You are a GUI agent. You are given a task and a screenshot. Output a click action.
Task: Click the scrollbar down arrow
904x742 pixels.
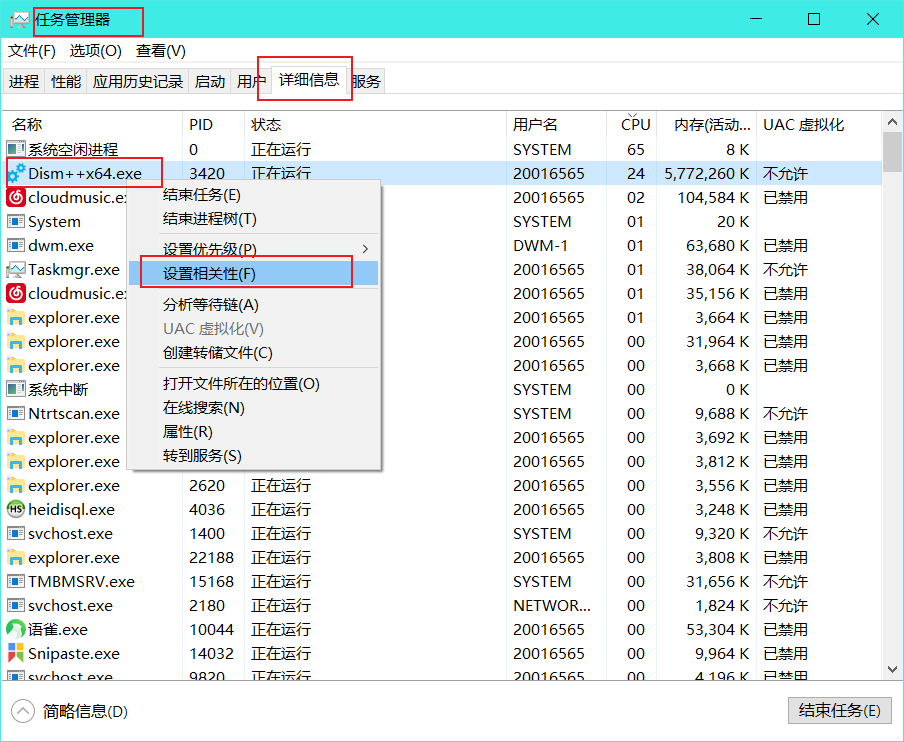892,669
